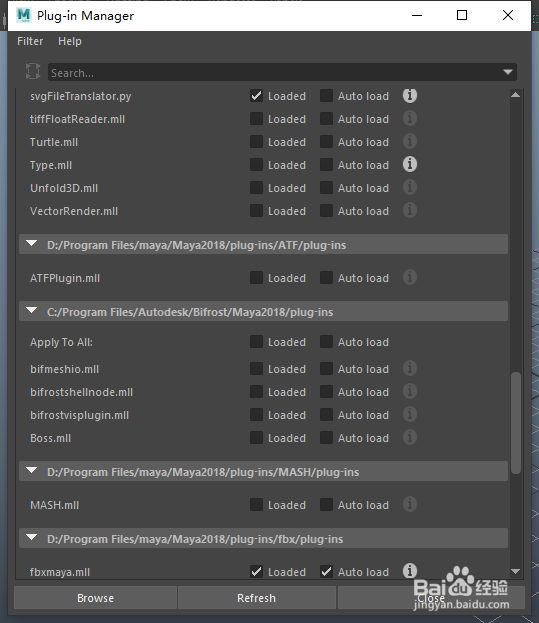Check Loaded for ATFPlugin.mll

pos(256,278)
